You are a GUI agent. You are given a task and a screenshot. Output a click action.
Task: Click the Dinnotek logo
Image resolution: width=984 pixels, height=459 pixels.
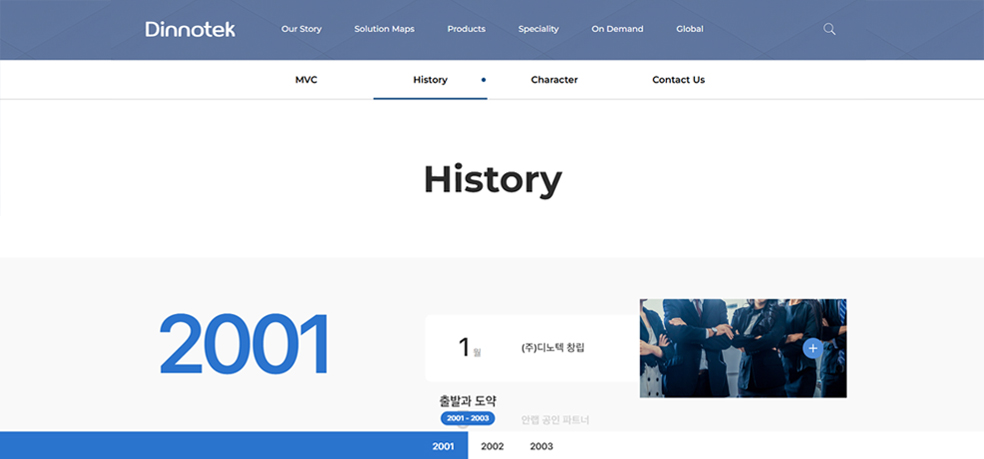pyautogui.click(x=190, y=29)
